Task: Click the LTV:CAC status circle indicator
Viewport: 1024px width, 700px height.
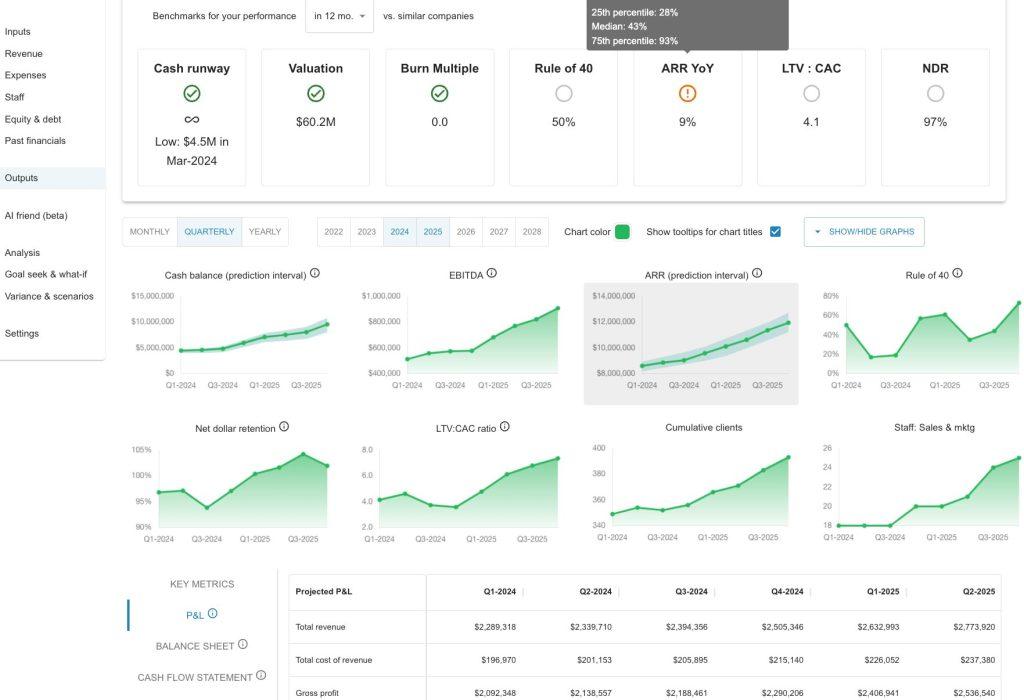Action: [811, 91]
